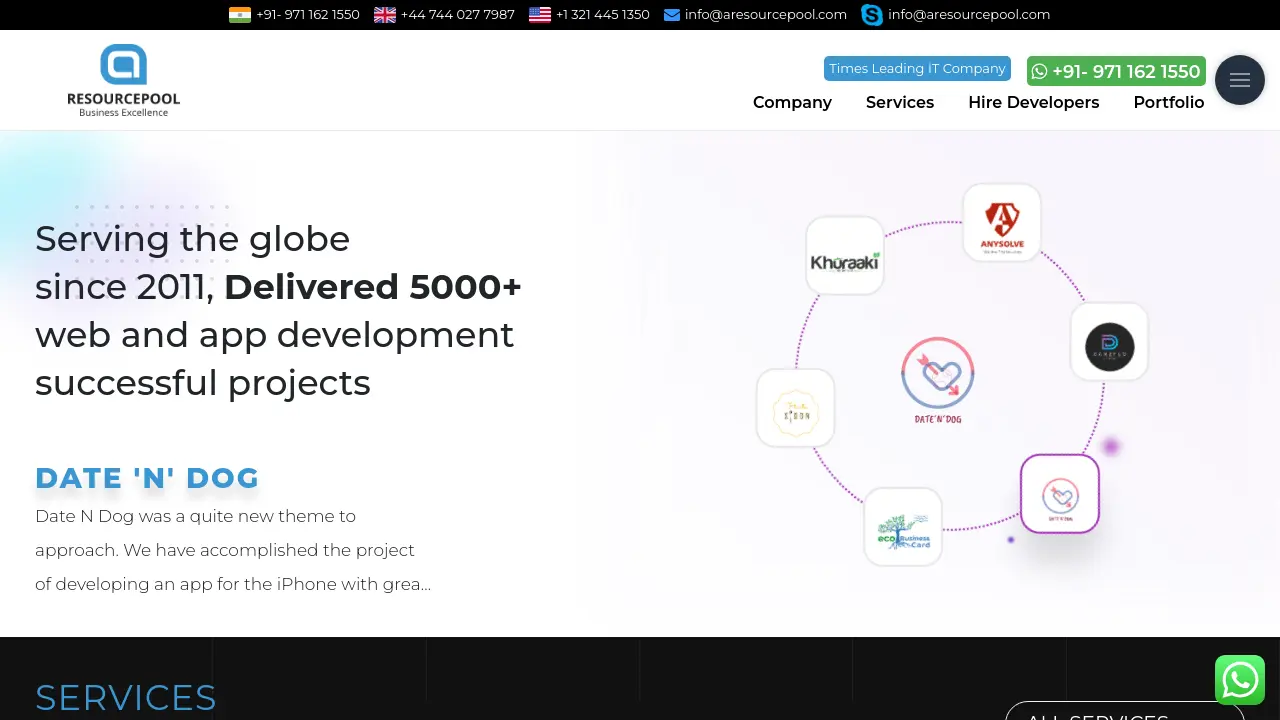
Task: Click the Skype icon in top bar
Action: 872,15
